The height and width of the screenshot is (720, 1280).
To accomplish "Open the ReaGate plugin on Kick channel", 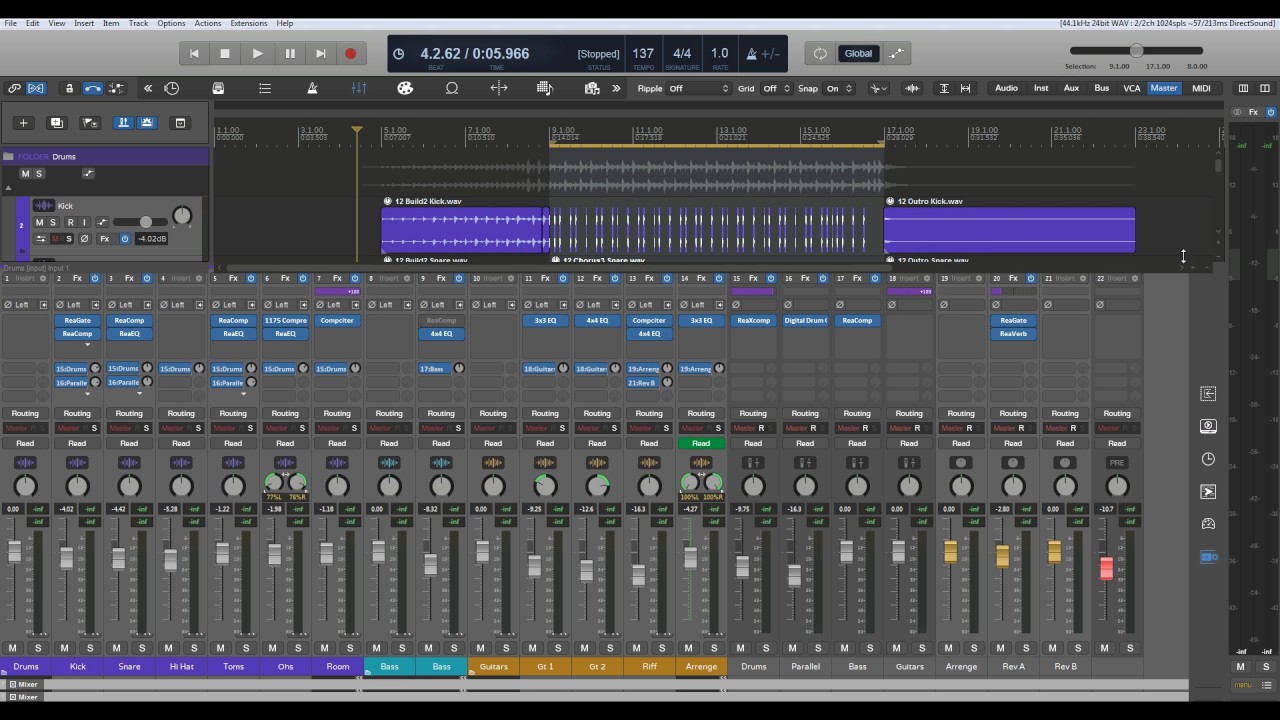I will 77,321.
